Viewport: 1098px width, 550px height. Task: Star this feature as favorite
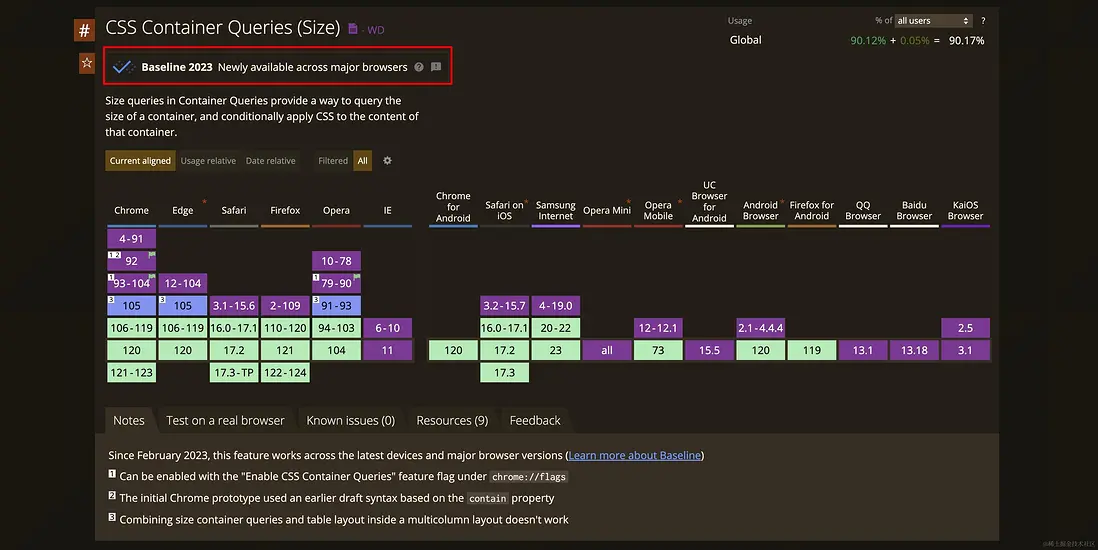tap(87, 63)
